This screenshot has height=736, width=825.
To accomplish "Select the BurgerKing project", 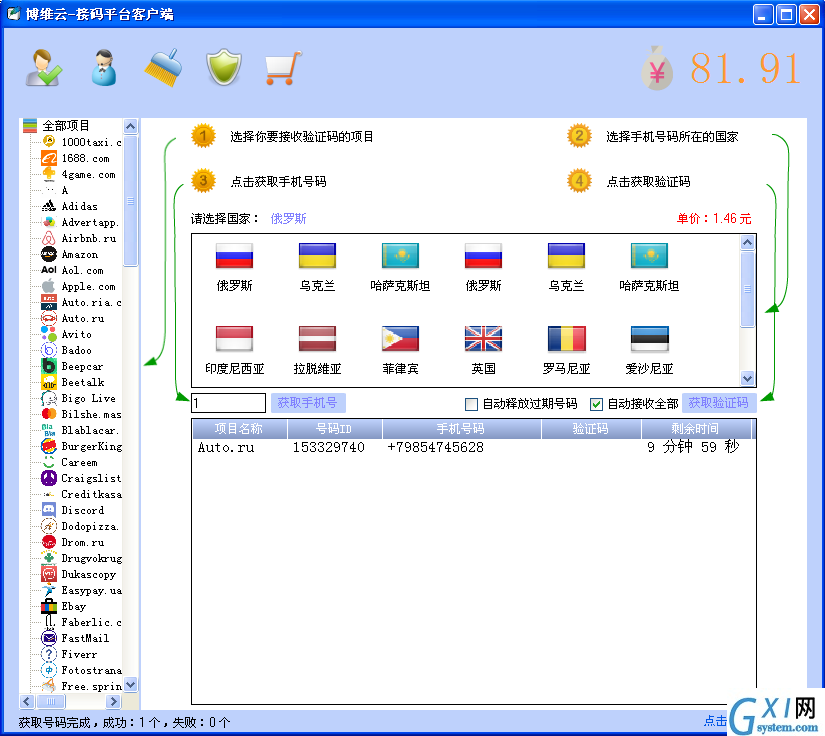I will click(x=91, y=447).
